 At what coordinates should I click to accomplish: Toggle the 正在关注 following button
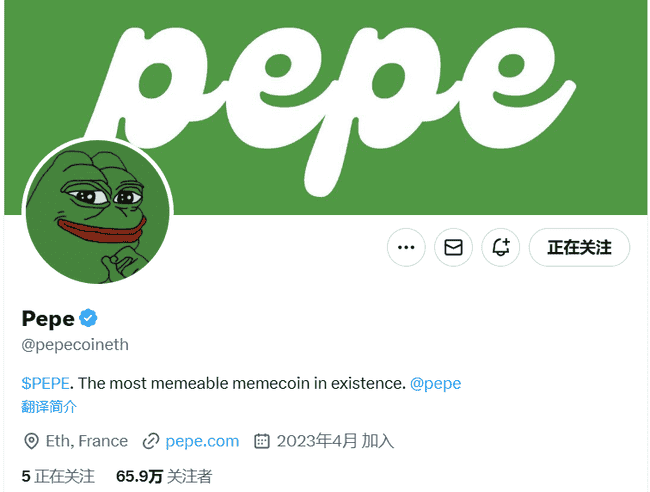(x=579, y=247)
